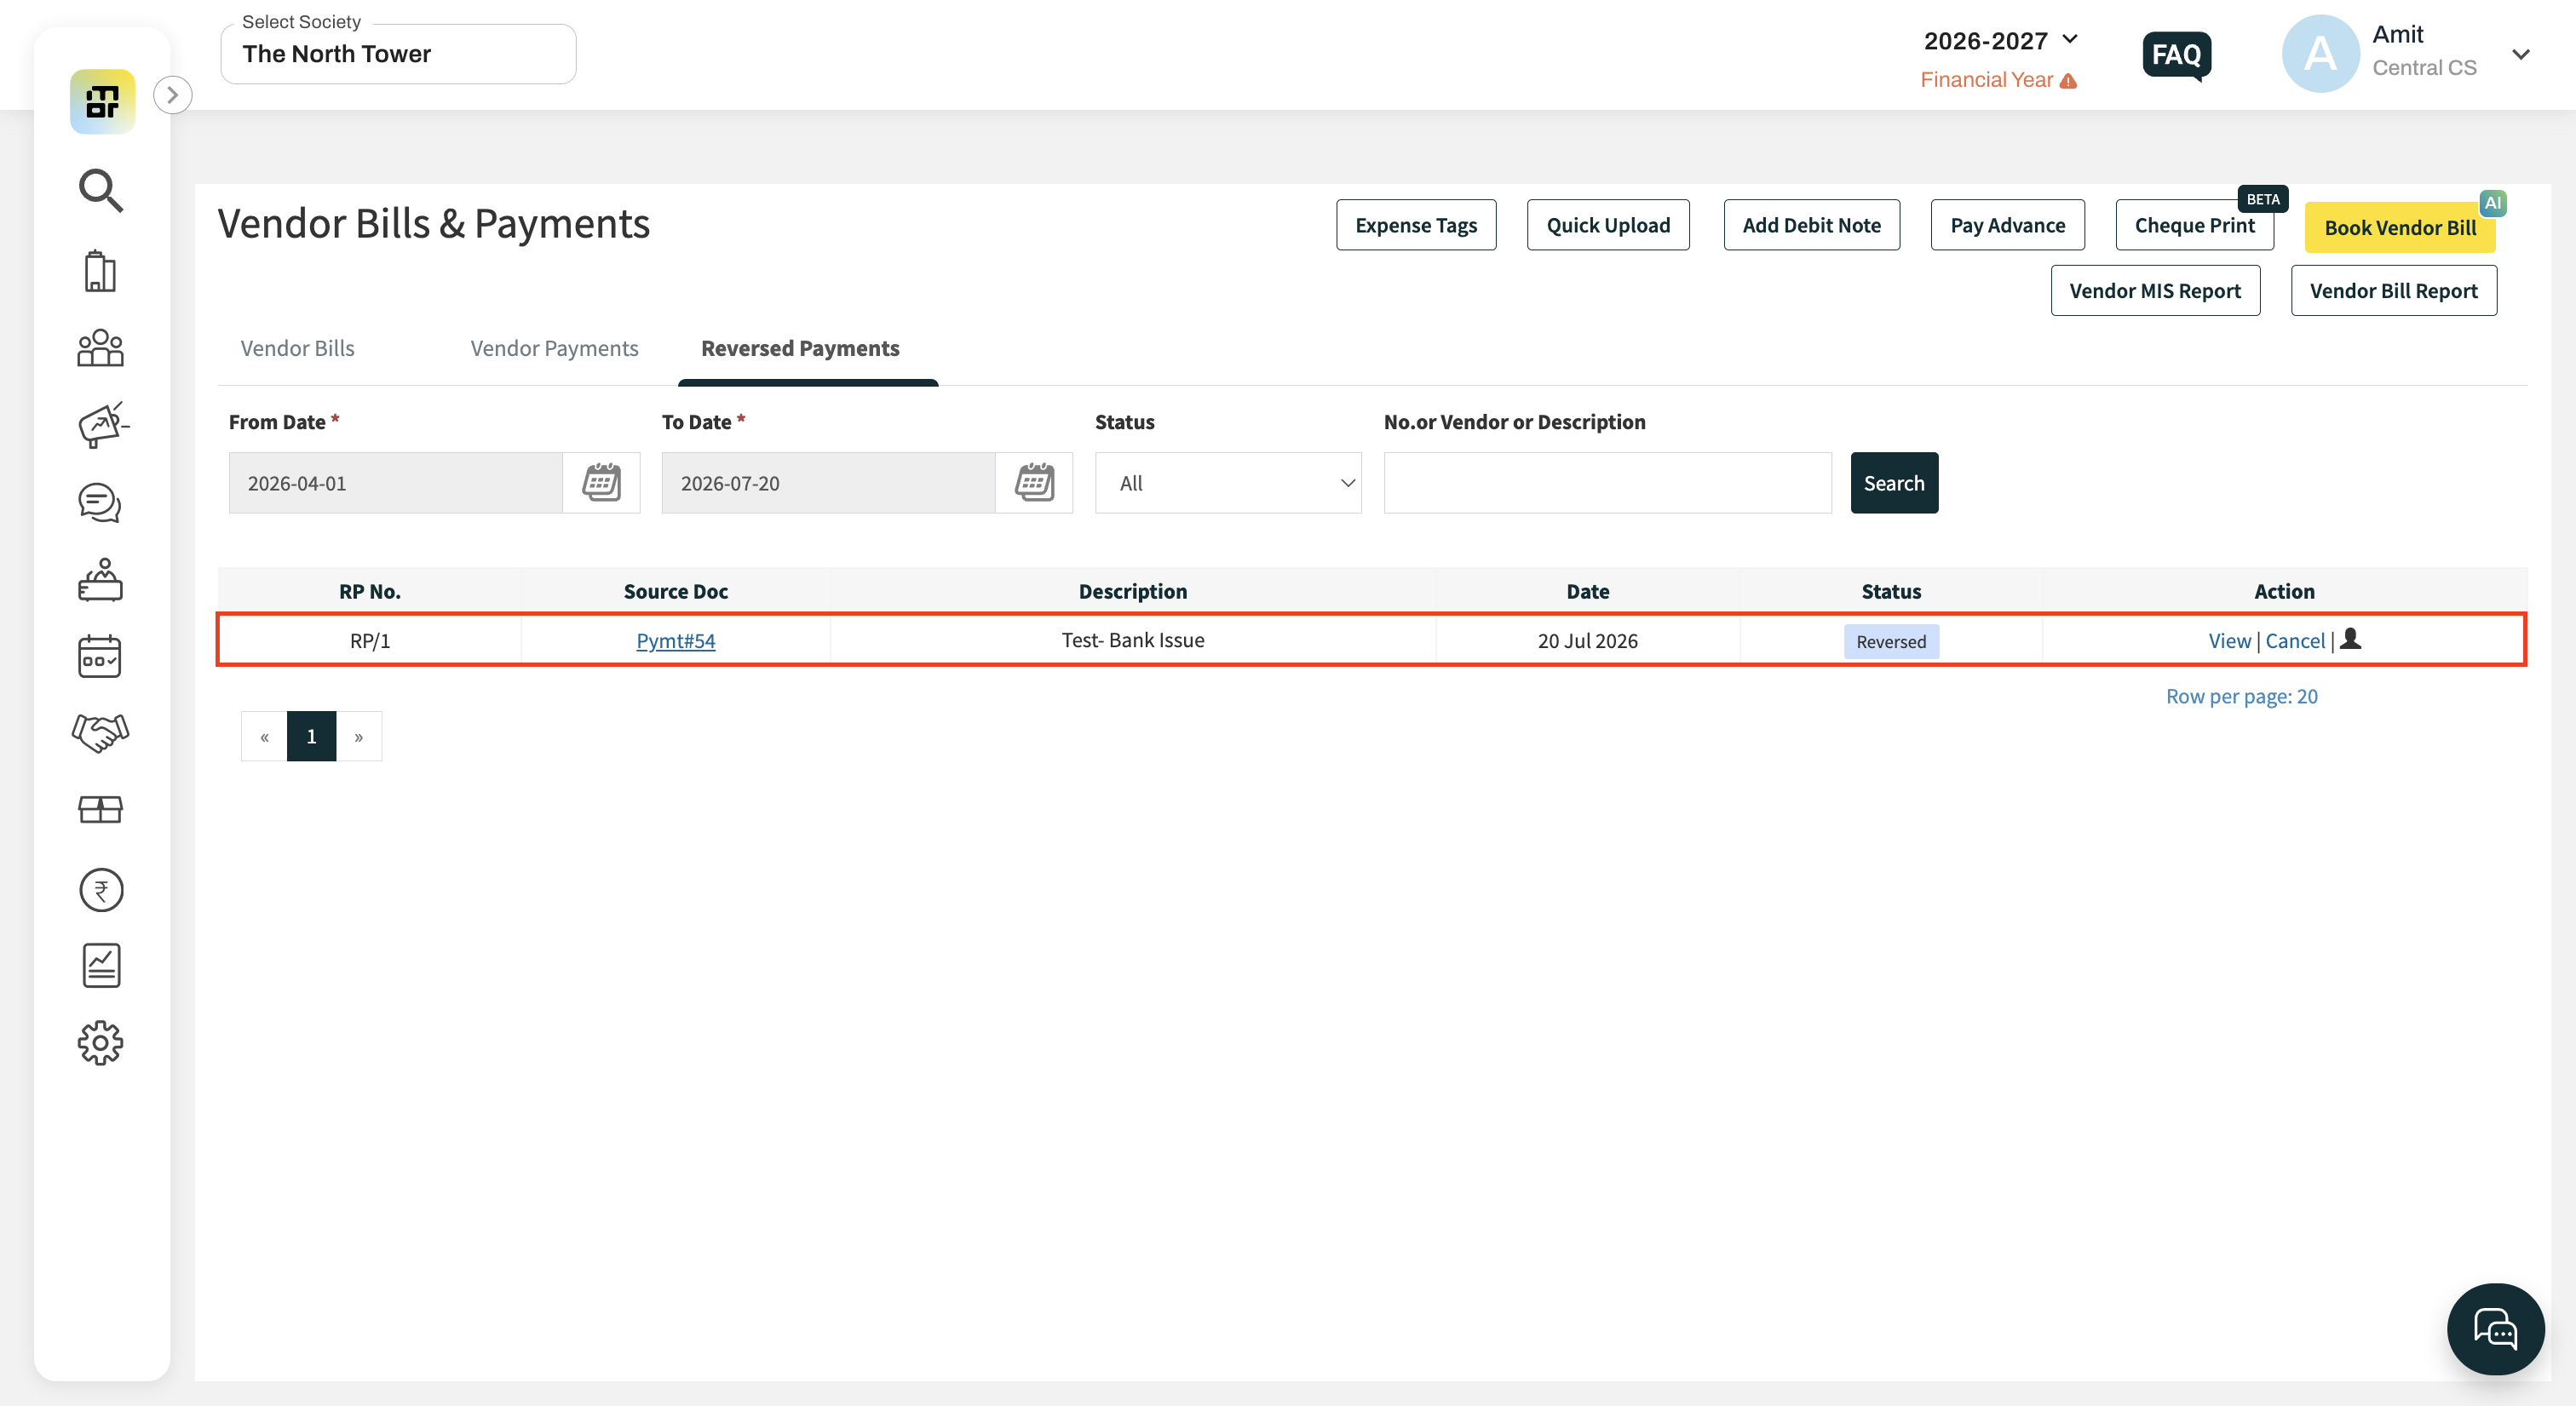Viewport: 2576px width, 1406px height.
Task: Open the handshake vendors icon in sidebar
Action: [x=100, y=733]
